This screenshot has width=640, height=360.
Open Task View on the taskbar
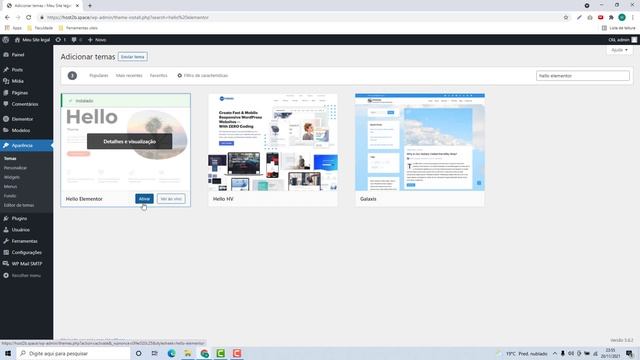(x=154, y=353)
